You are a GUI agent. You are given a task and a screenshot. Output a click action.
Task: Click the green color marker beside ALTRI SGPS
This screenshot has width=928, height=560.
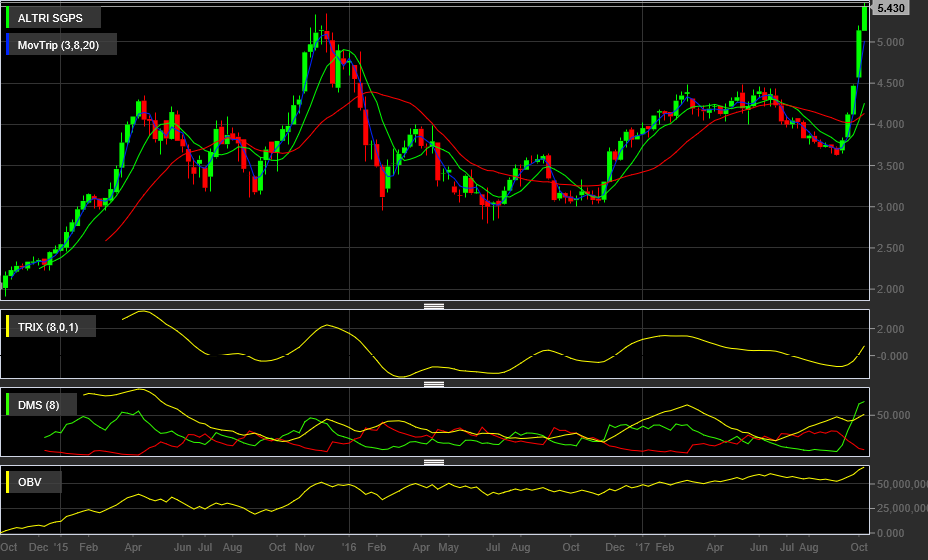click(7, 18)
